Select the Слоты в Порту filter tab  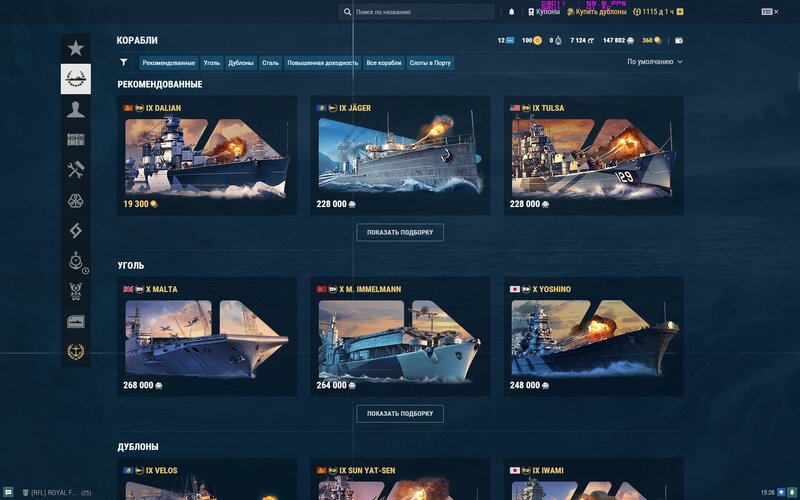coord(430,63)
